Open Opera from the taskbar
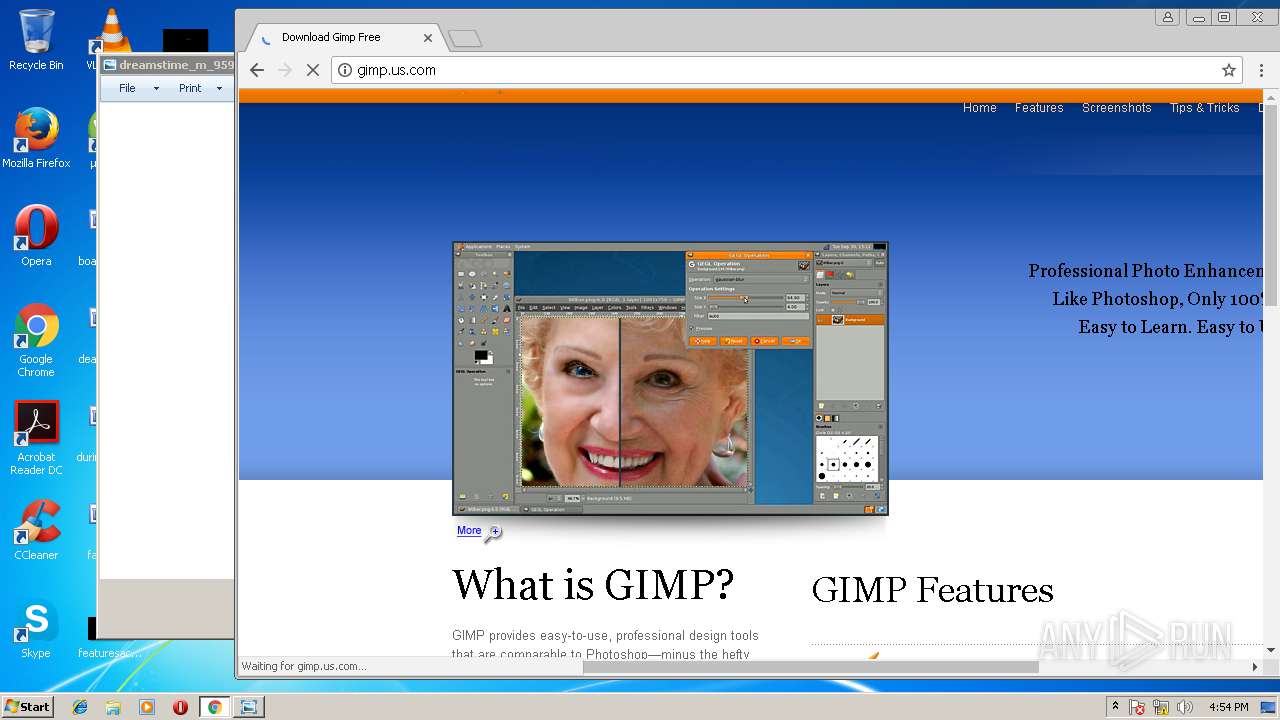 [180, 707]
